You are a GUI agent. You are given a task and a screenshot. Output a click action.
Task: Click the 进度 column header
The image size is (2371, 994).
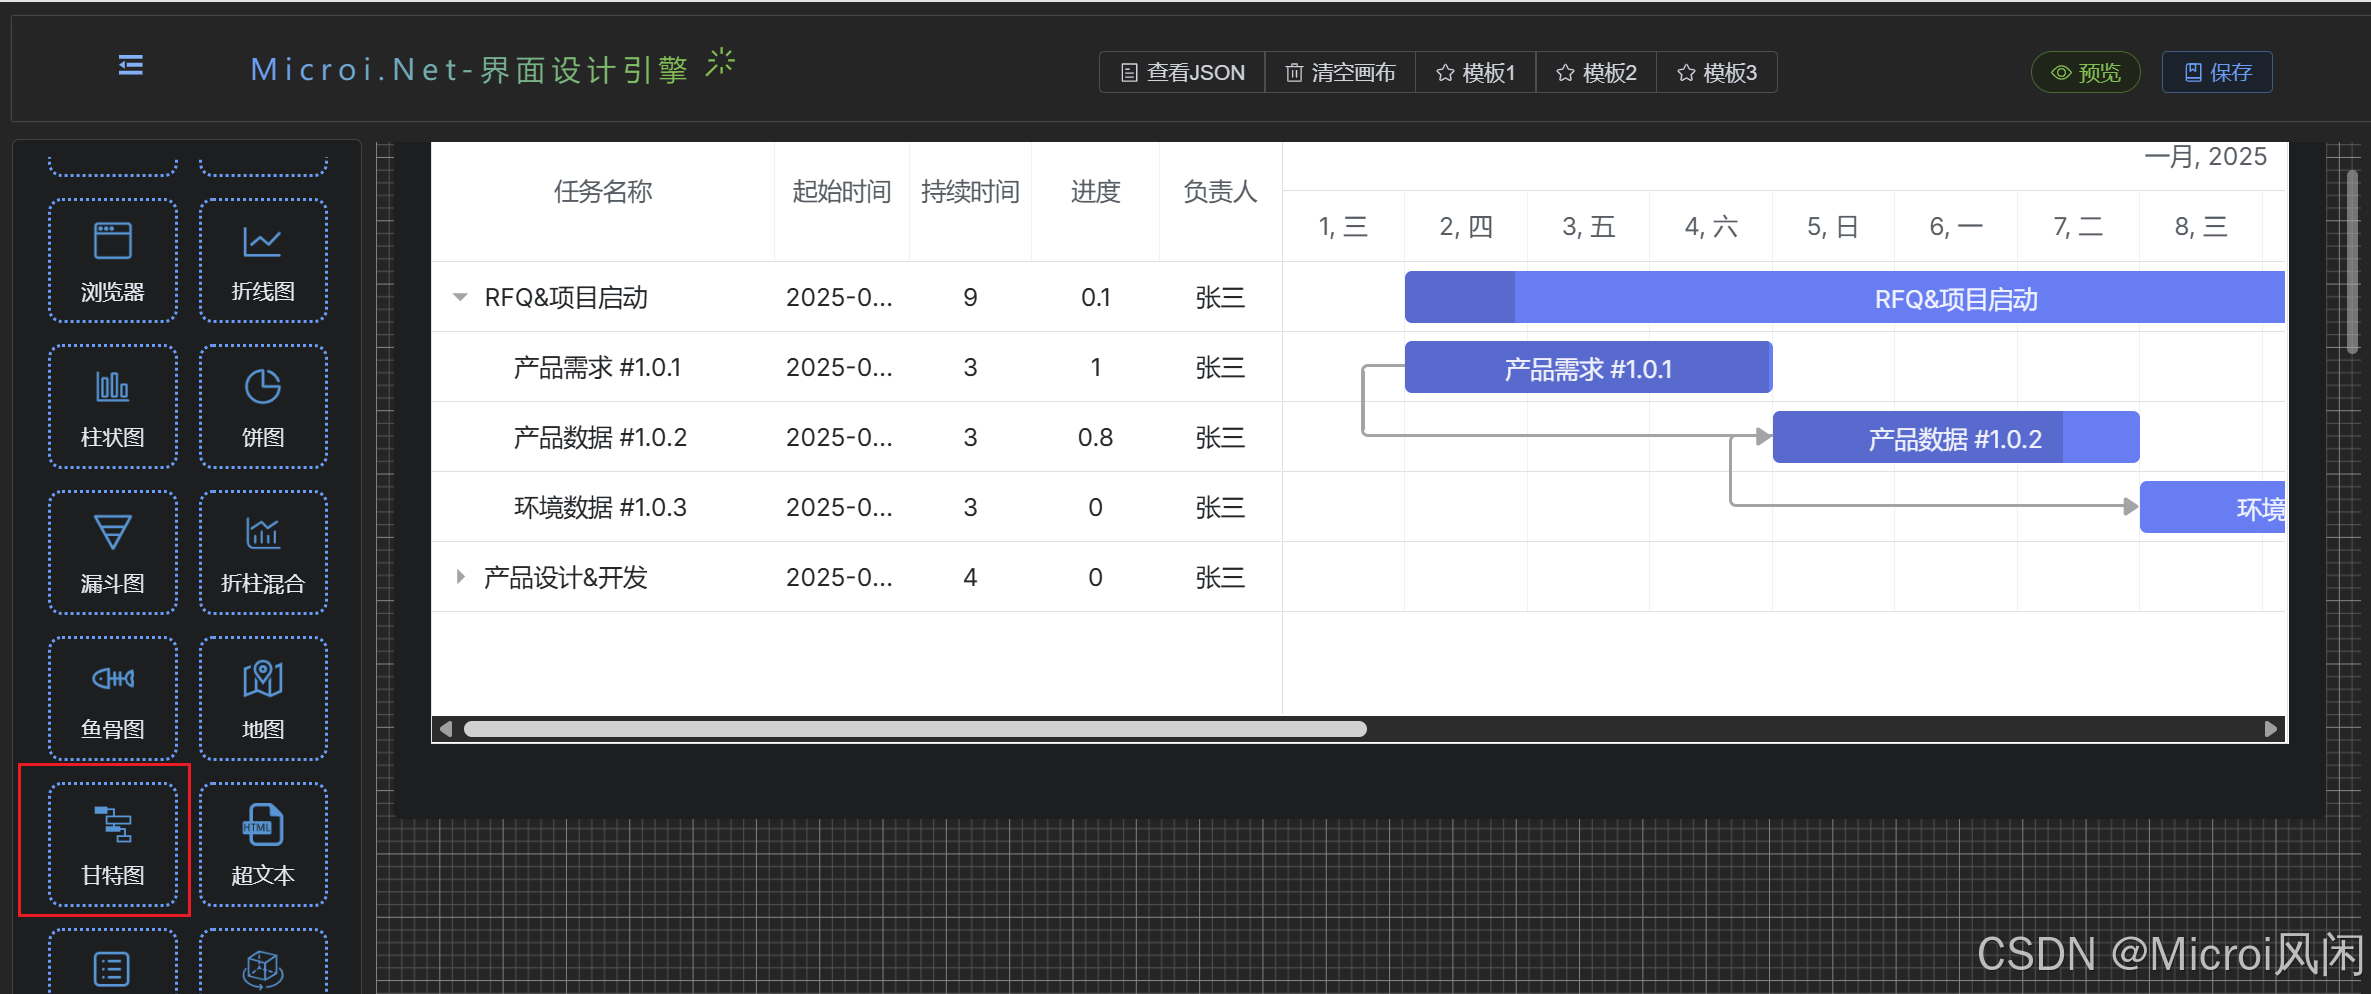click(x=1096, y=191)
